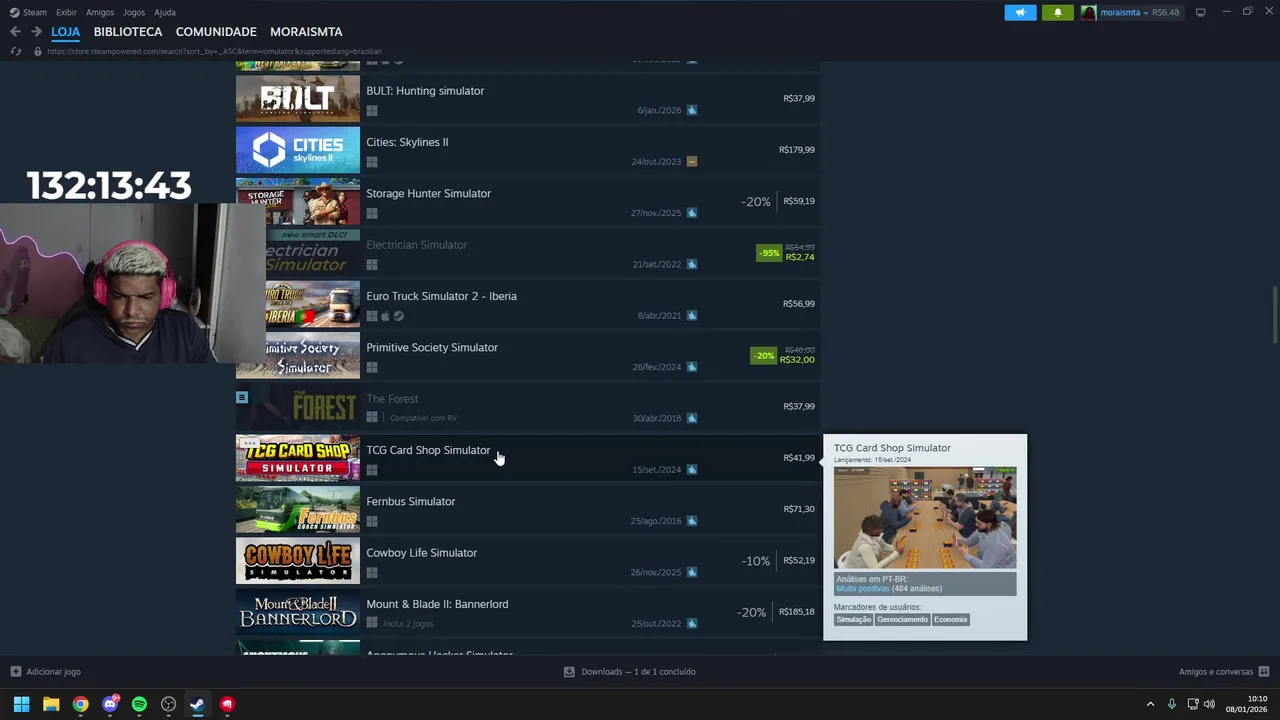Open Cities: Skylines II result
This screenshot has width=1280, height=720.
[x=528, y=150]
